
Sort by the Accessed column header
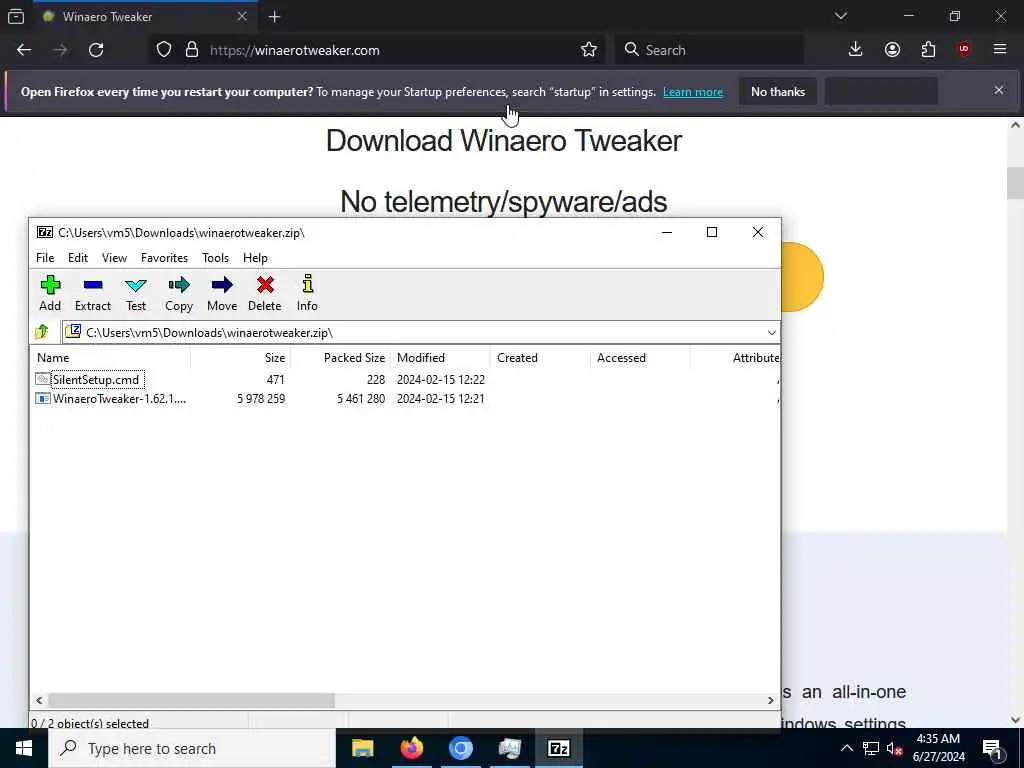pos(640,358)
